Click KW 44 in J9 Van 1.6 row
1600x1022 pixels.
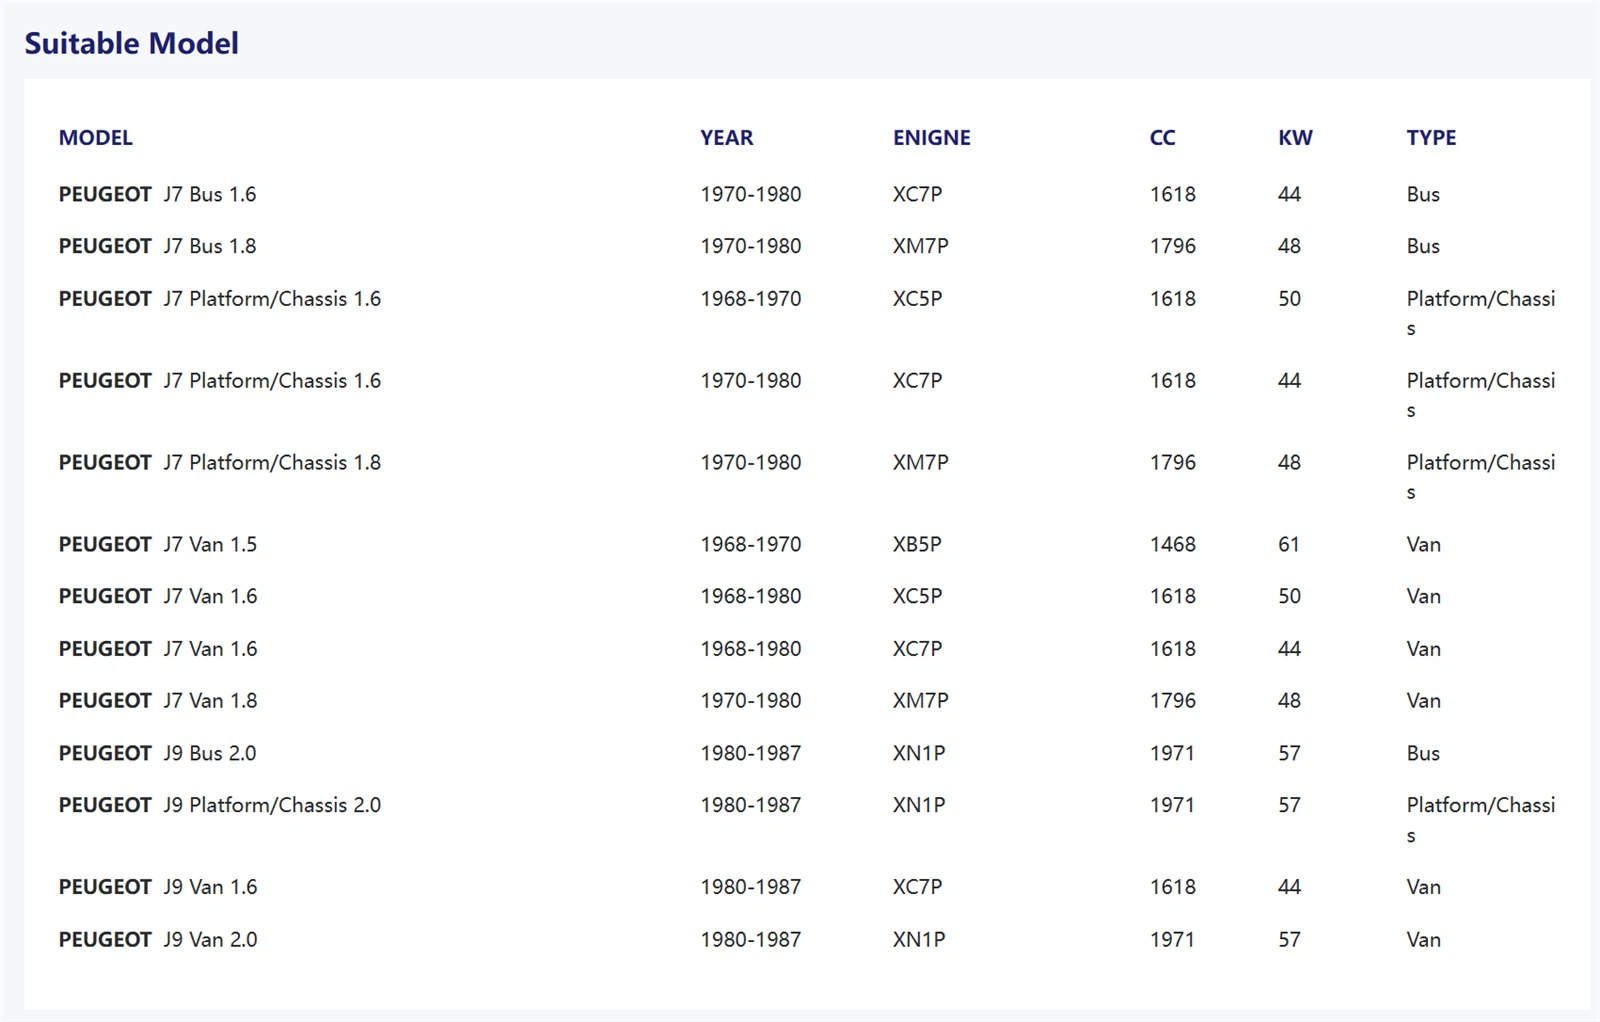1289,887
